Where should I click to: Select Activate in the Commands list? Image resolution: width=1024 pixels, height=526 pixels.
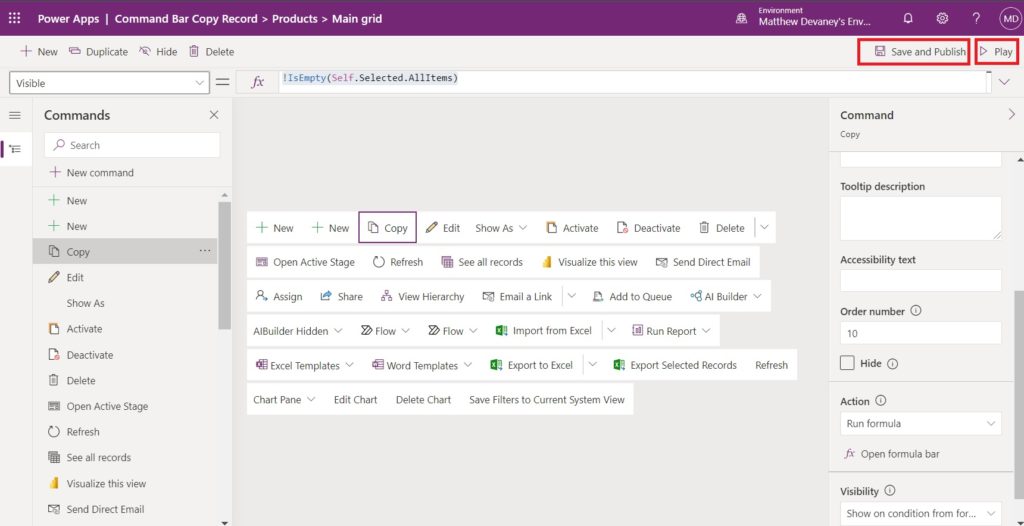[84, 329]
